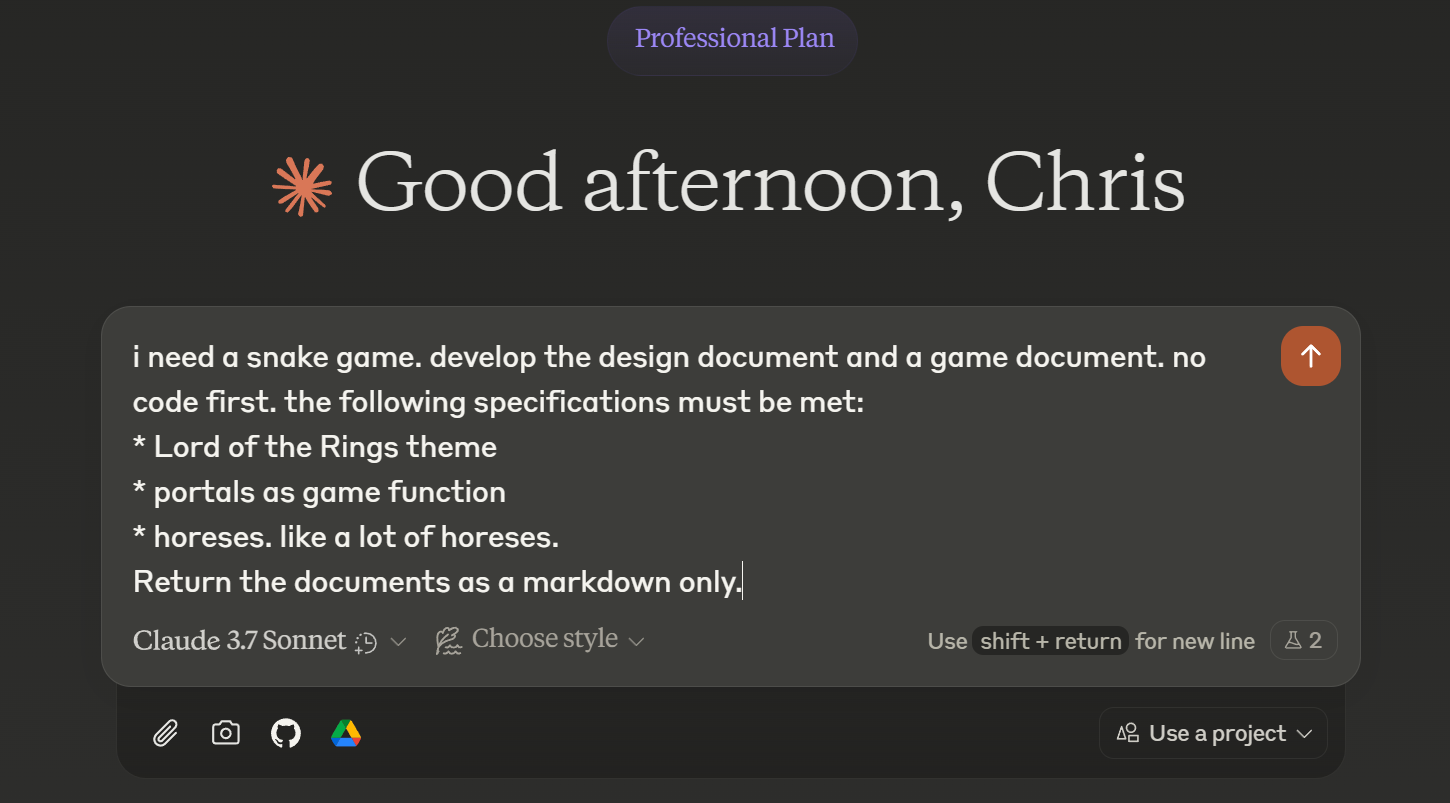Toggle the extended thinking clock icon
1450x803 pixels.
pos(366,642)
